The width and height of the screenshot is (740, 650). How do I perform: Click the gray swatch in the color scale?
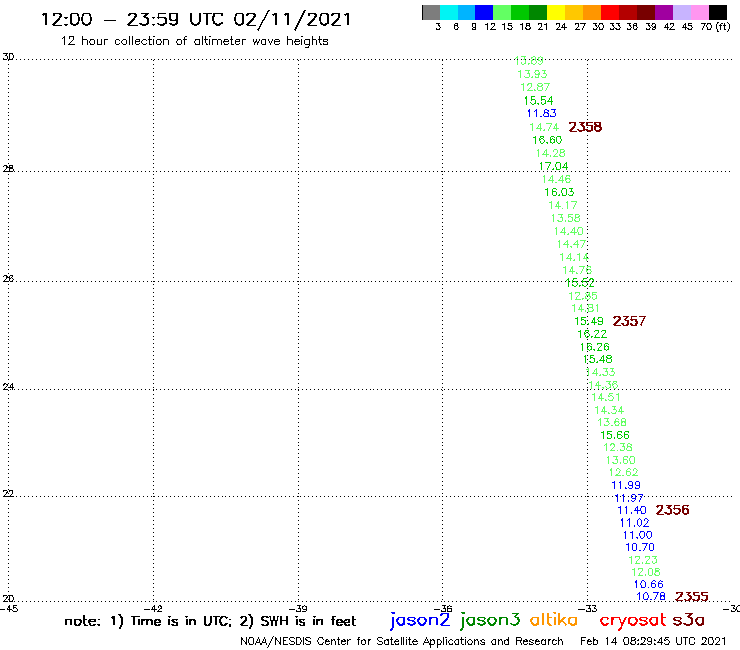[431, 12]
